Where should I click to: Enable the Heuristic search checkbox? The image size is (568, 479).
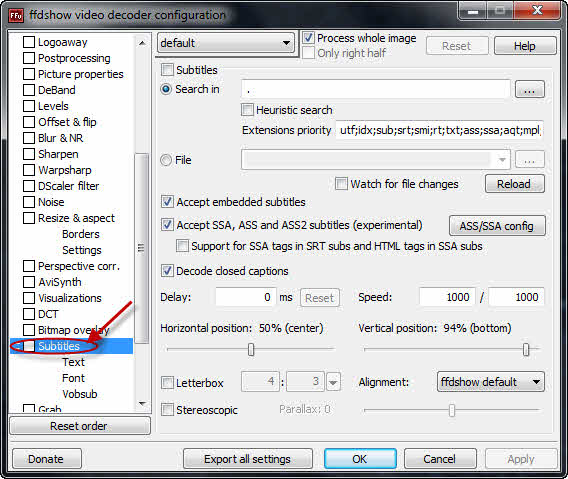point(247,110)
